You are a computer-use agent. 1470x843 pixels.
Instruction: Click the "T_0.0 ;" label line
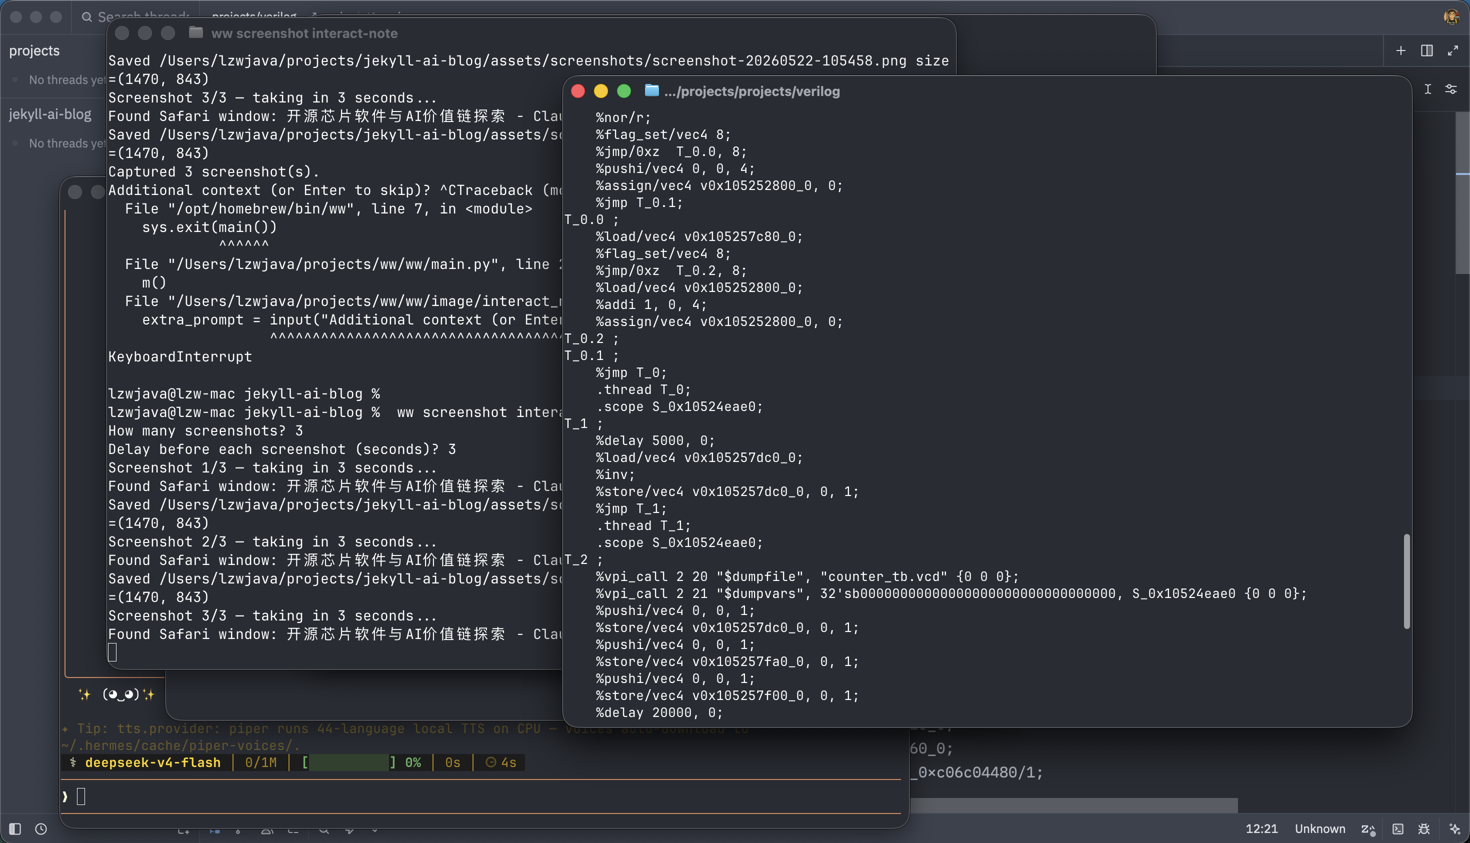click(591, 220)
